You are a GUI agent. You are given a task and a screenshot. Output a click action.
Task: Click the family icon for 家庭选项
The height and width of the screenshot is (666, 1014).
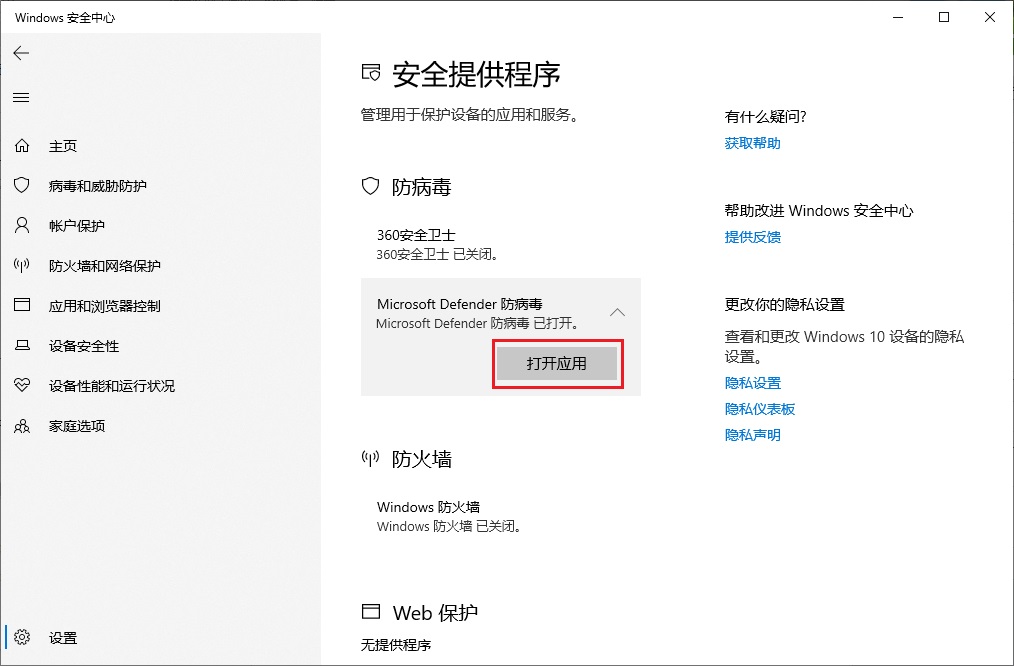click(22, 425)
